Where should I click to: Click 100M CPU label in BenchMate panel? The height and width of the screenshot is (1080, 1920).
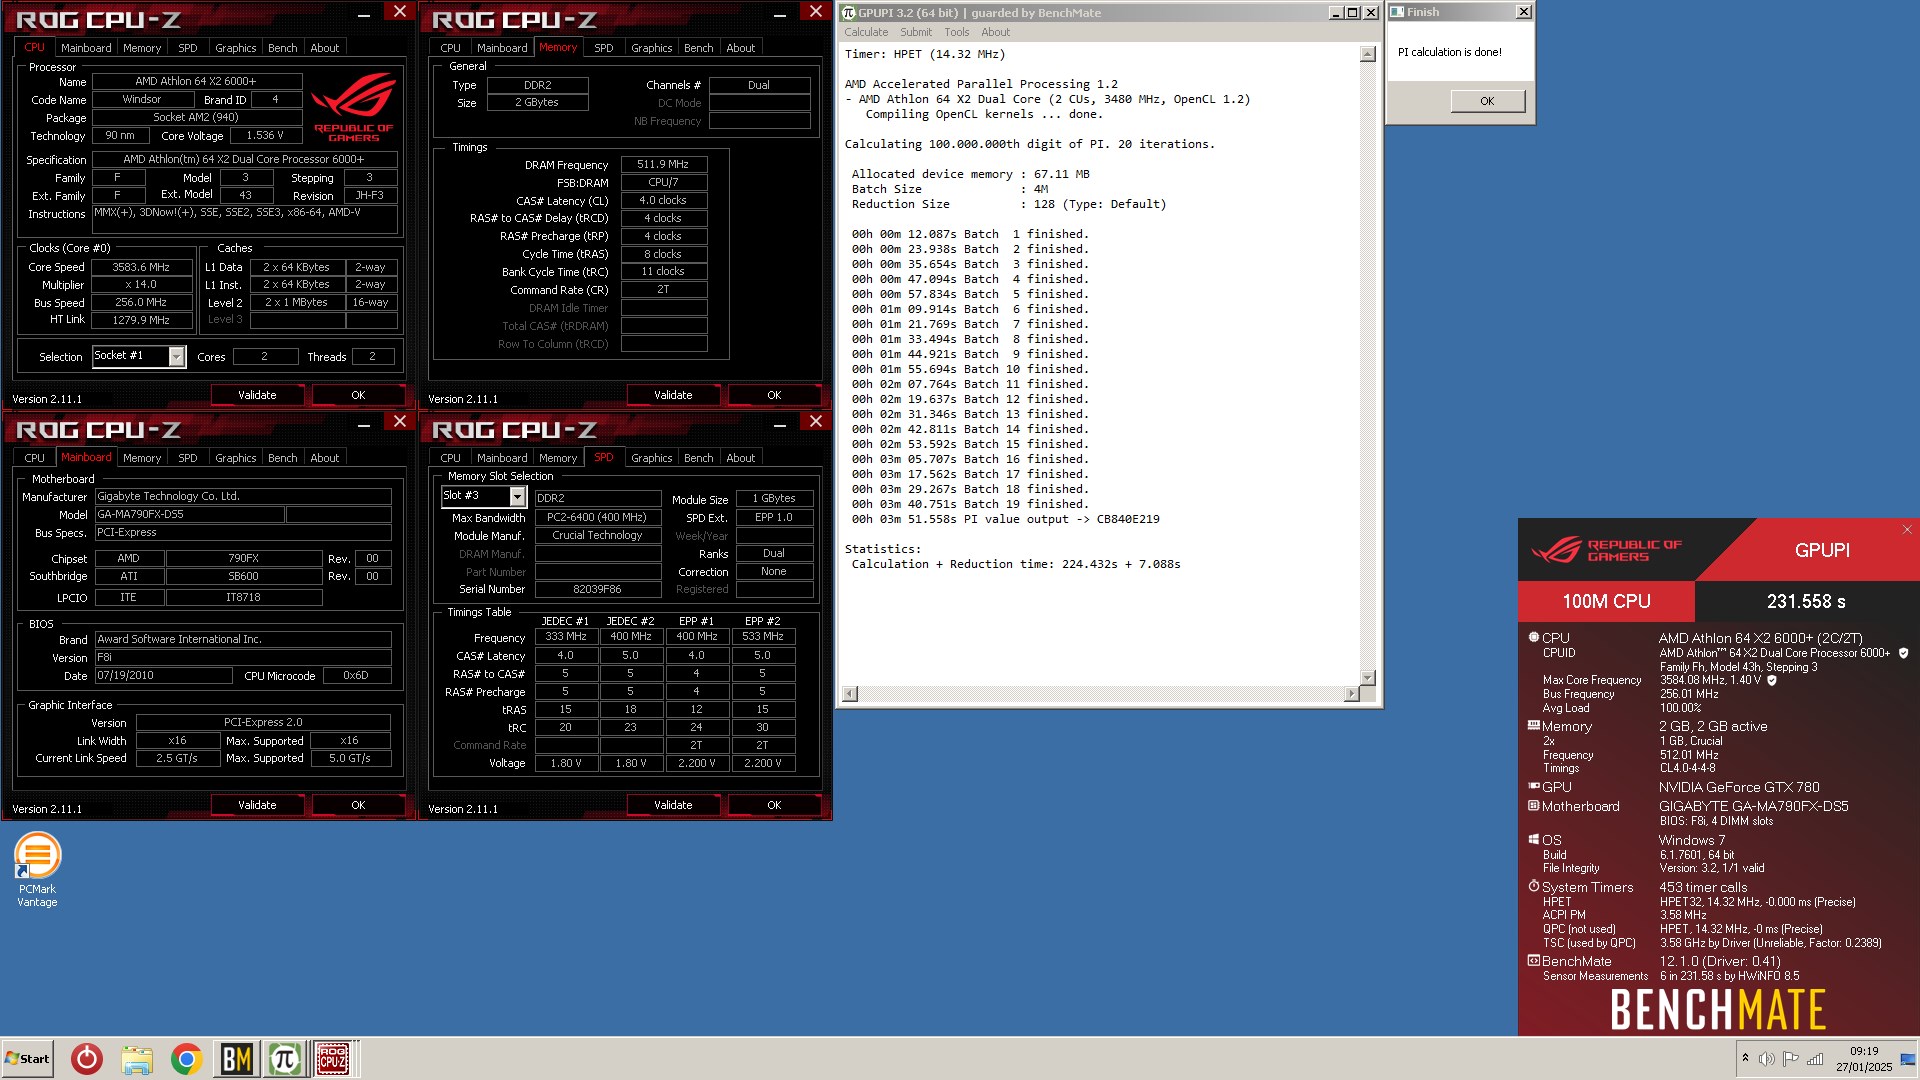tap(1606, 601)
